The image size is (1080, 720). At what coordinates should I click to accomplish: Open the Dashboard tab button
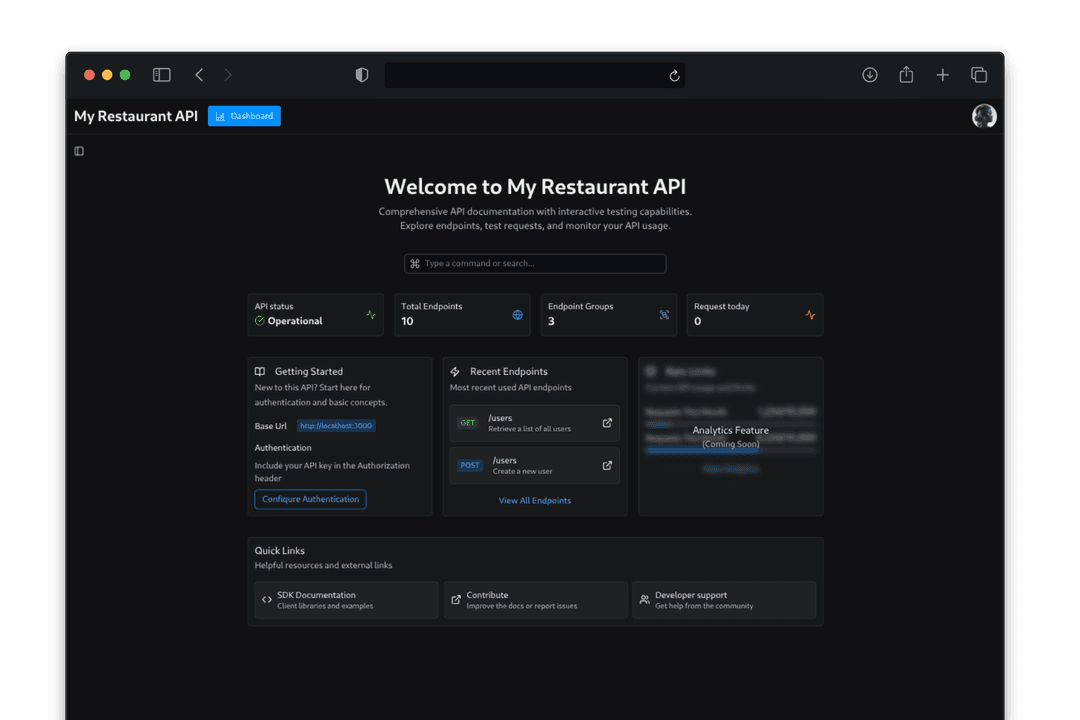coord(245,116)
